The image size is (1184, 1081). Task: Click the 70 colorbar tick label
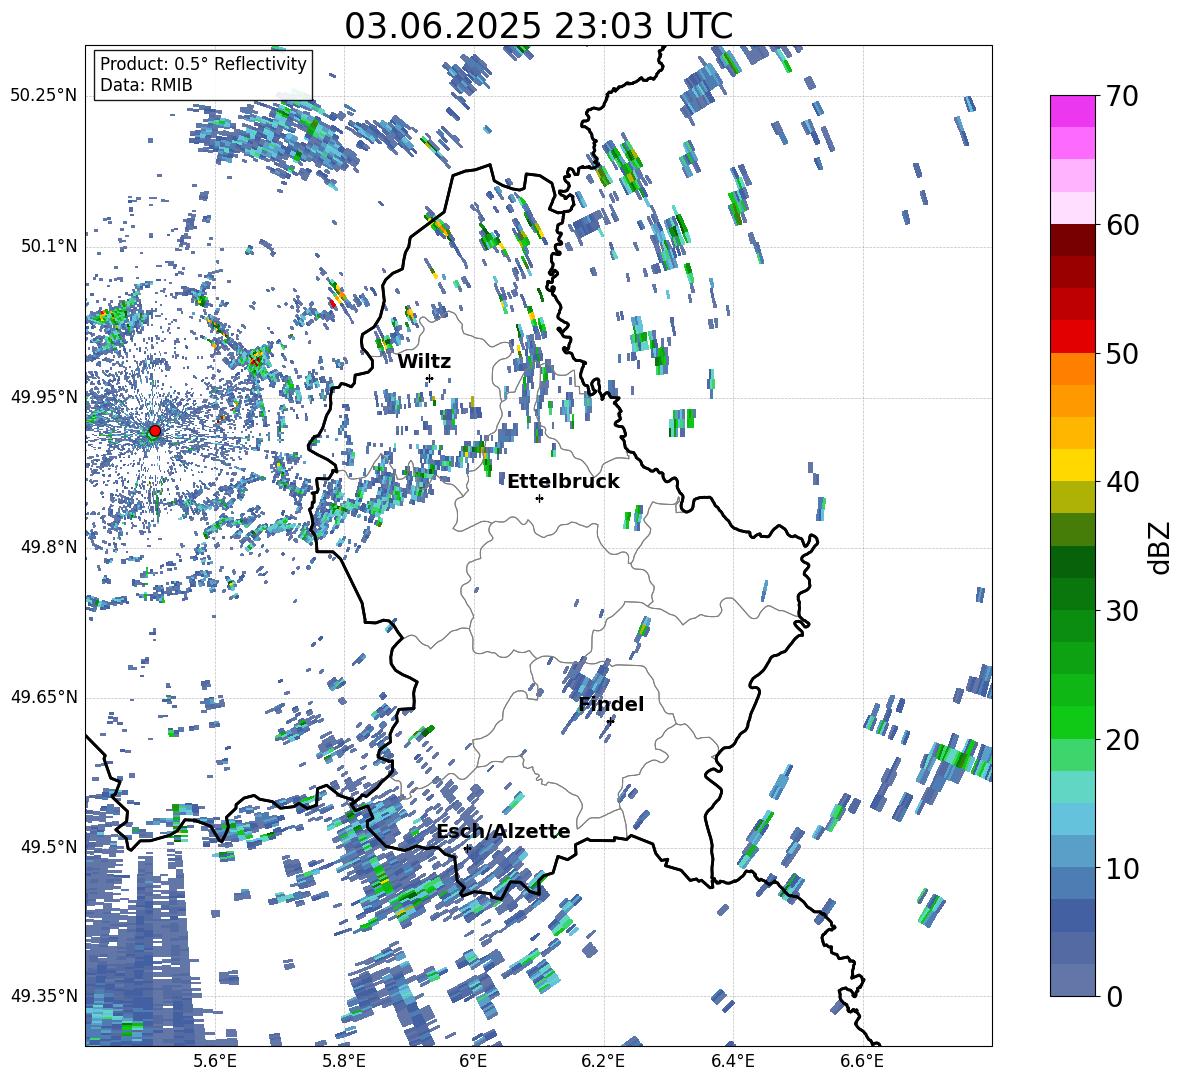coord(1122,96)
